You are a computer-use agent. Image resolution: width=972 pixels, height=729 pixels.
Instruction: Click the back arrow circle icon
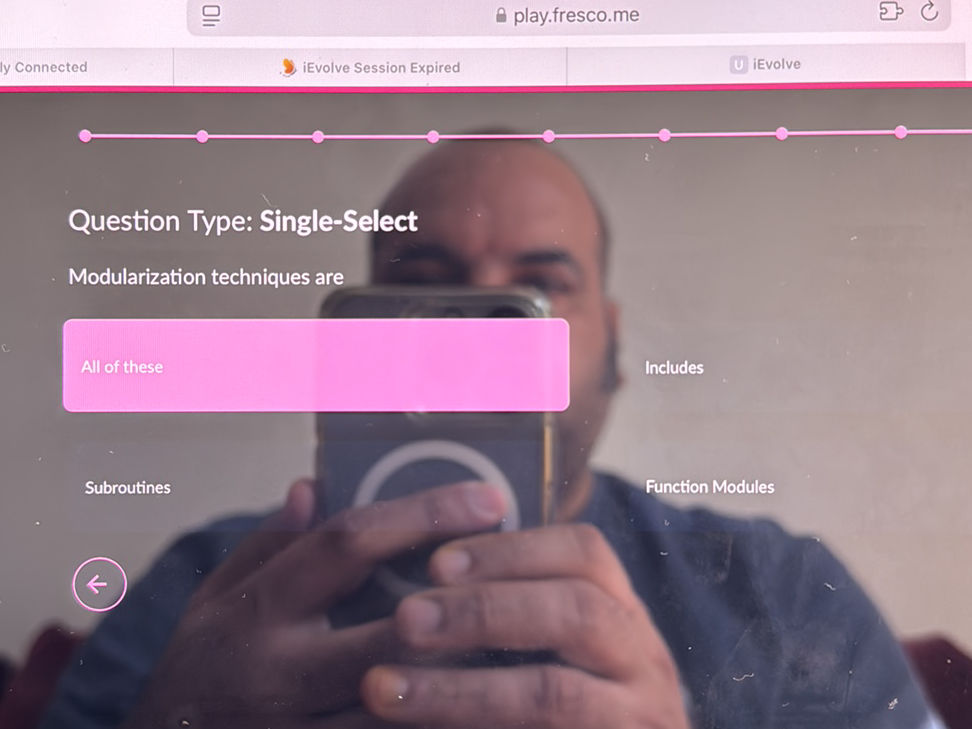coord(99,584)
